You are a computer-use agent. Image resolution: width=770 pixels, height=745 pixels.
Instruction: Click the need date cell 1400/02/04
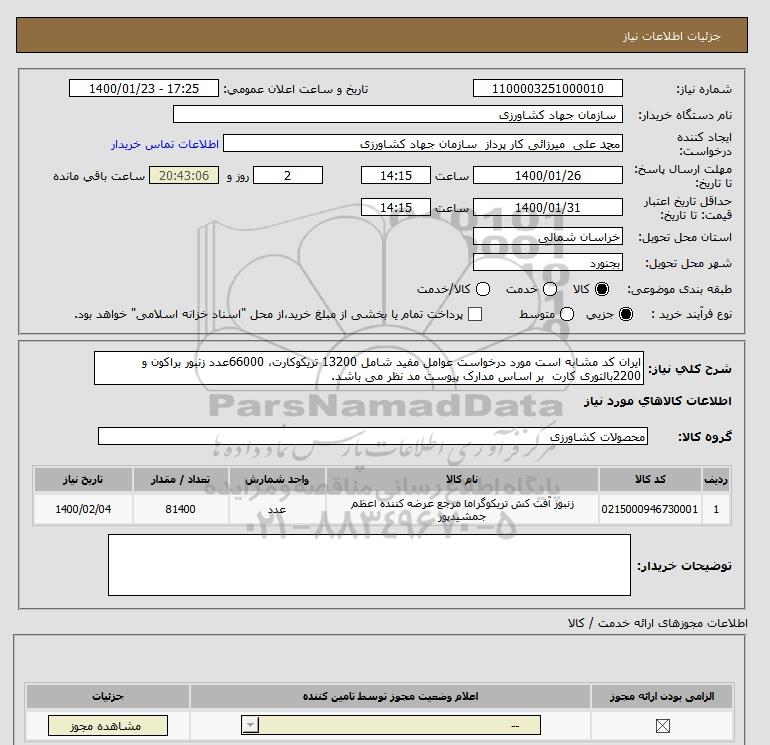pyautogui.click(x=83, y=509)
